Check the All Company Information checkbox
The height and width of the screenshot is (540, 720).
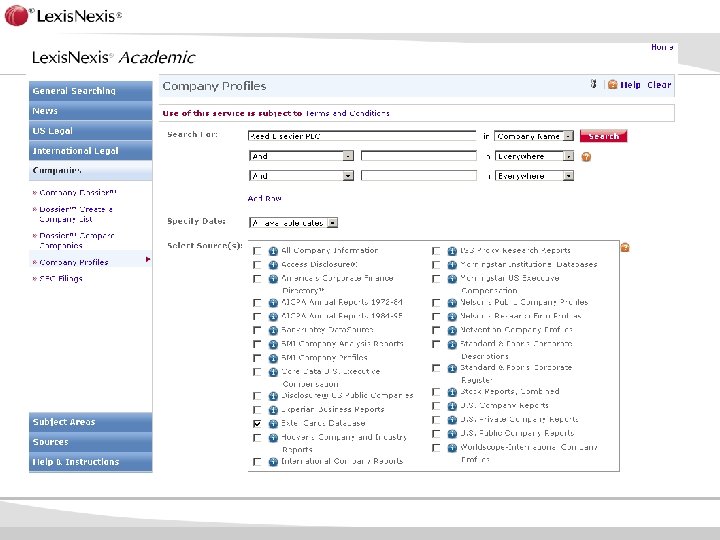pos(257,251)
